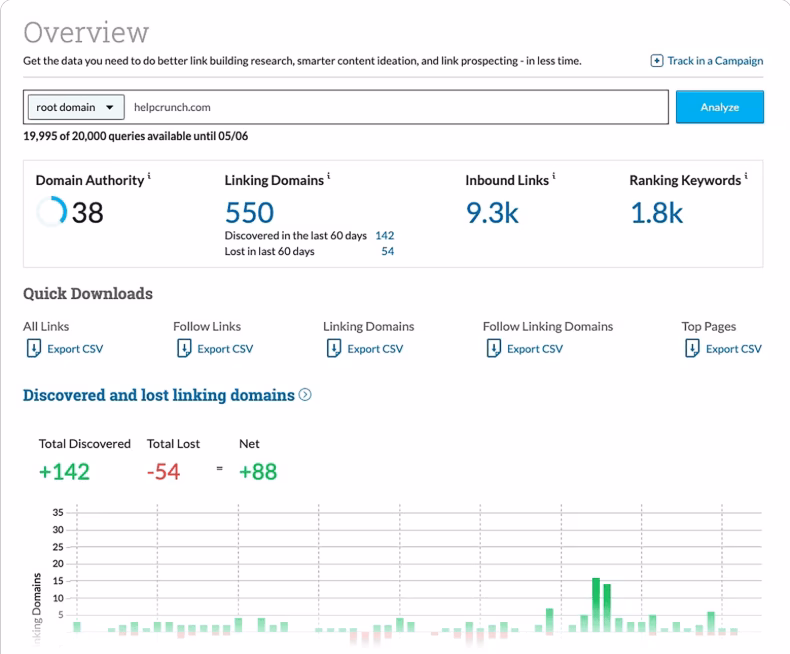
Task: Click the plus icon beside Track in a Campaign
Action: pyautogui.click(x=656, y=61)
